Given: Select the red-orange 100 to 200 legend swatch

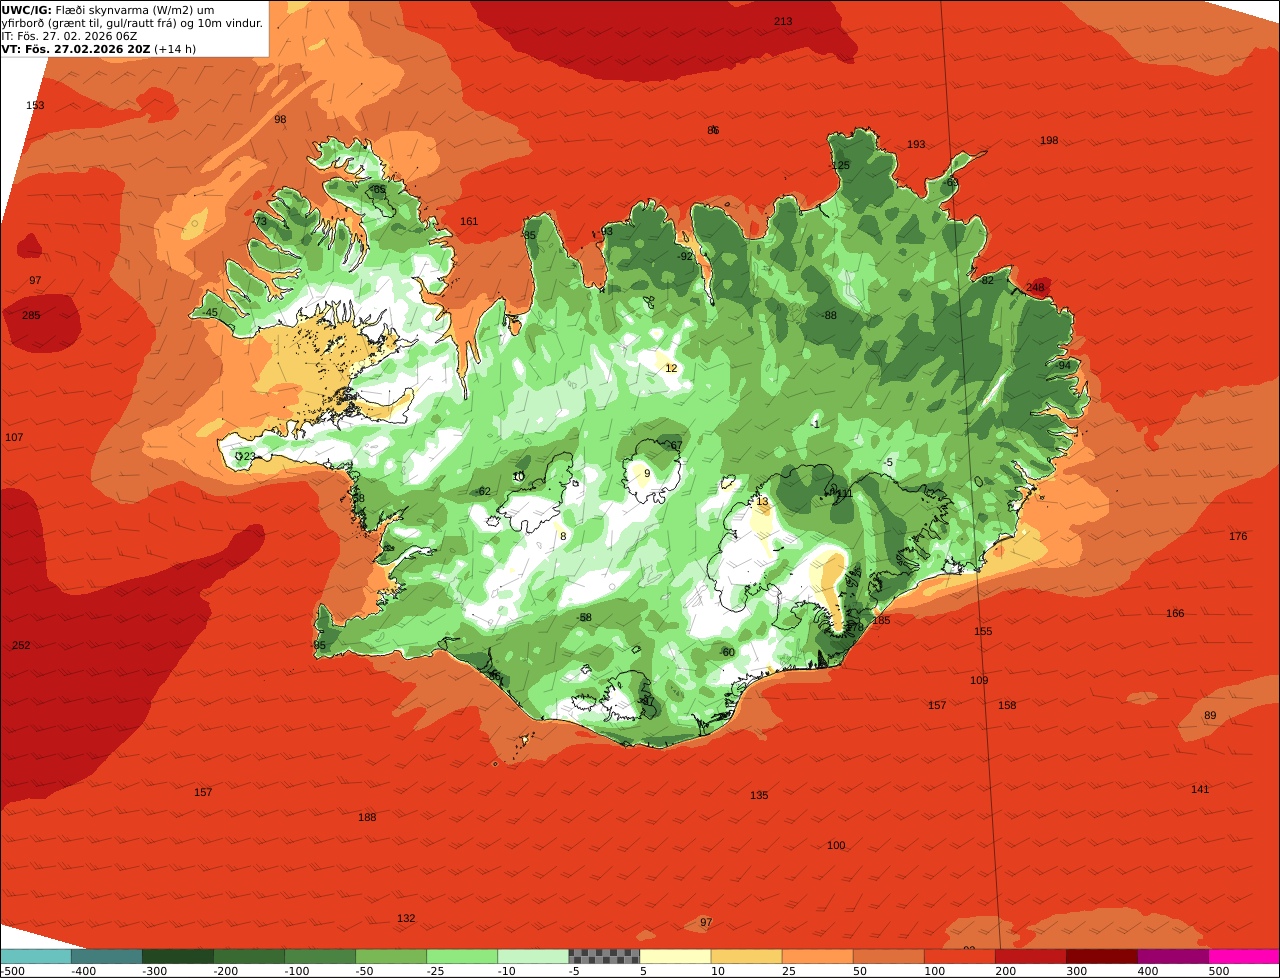Looking at the screenshot, I should point(959,956).
